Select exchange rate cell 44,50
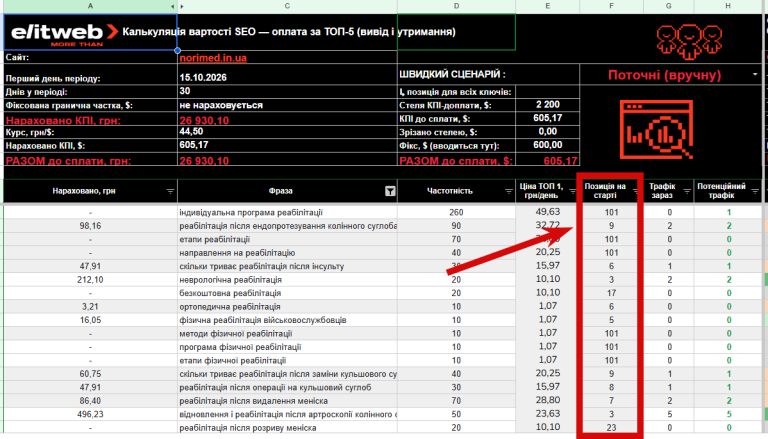The image size is (768, 439). [x=287, y=132]
